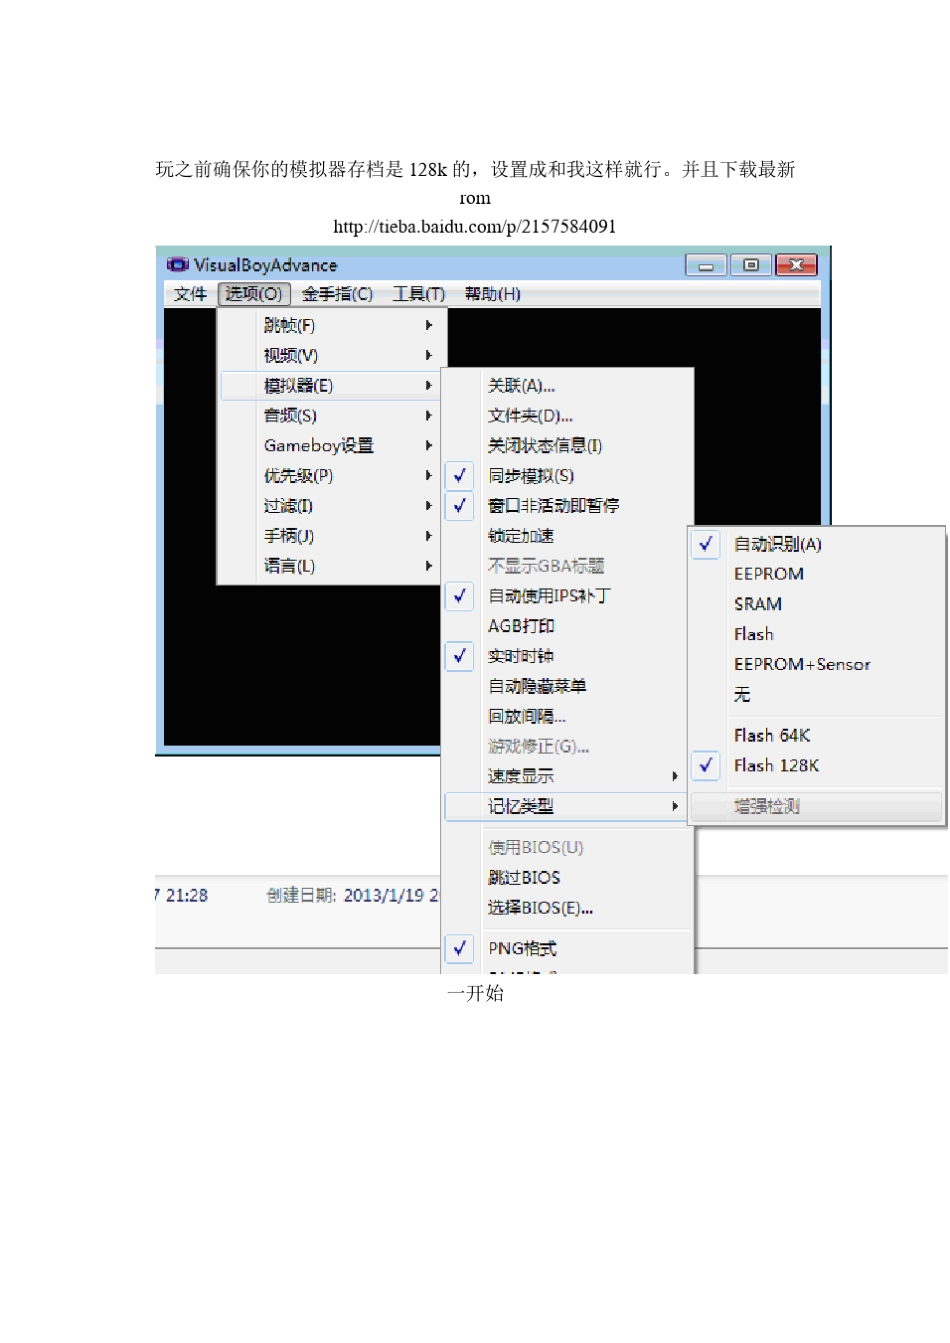Select EEPROM save type
Screen dimensions: 950x1343
click(x=816, y=574)
